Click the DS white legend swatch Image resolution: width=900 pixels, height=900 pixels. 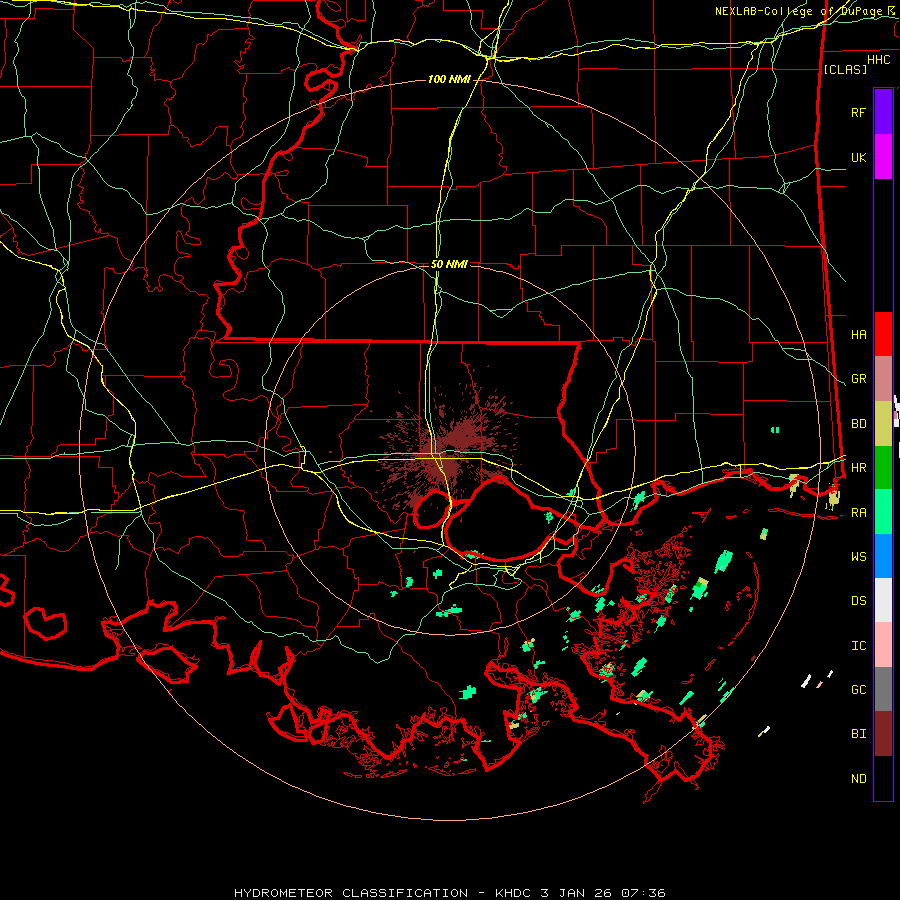883,600
